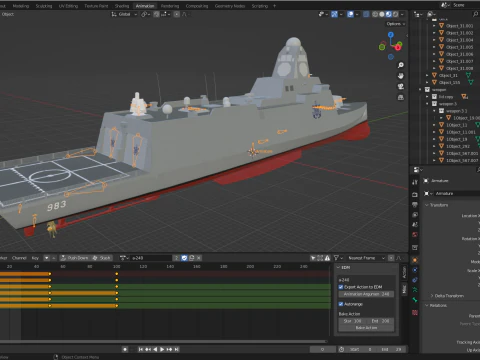Viewport: 480px width, 360px height.
Task: Open the Sculpting workspace tab
Action: click(44, 6)
